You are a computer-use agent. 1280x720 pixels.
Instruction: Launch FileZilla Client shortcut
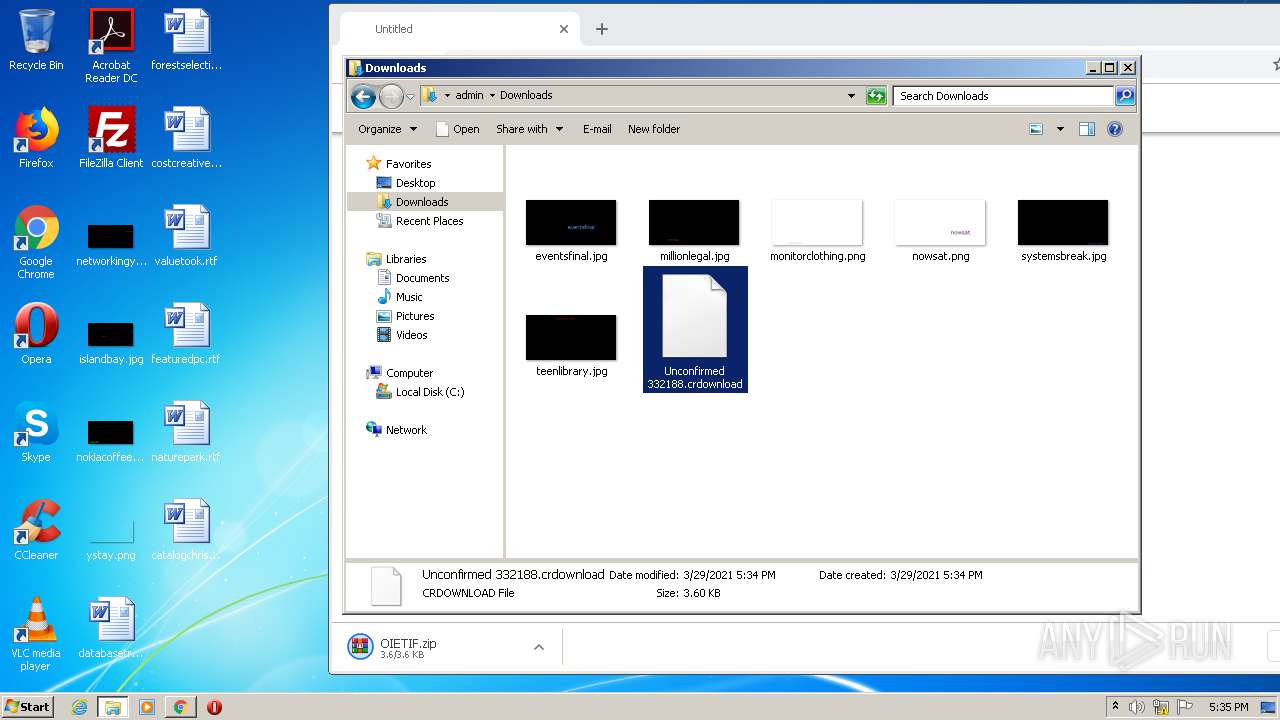click(x=111, y=138)
